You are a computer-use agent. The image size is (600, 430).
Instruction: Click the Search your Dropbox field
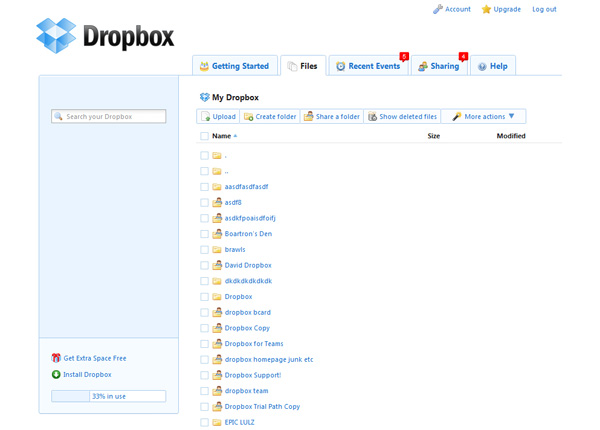pos(109,116)
